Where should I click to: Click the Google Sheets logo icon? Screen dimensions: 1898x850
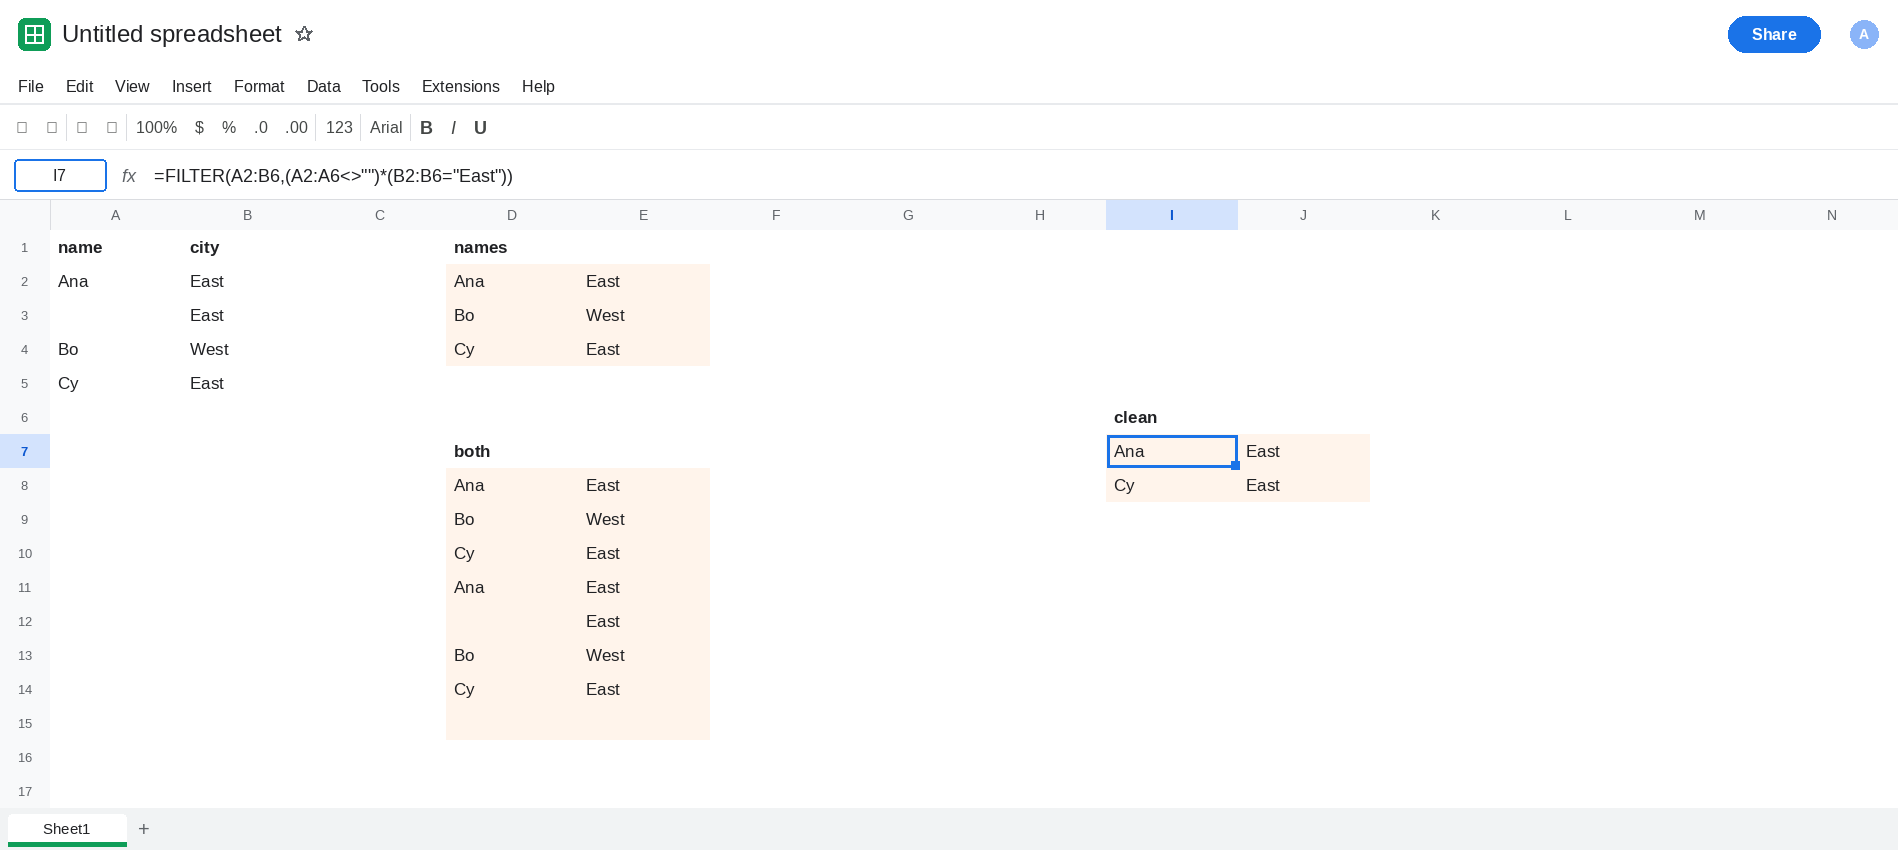pyautogui.click(x=34, y=34)
